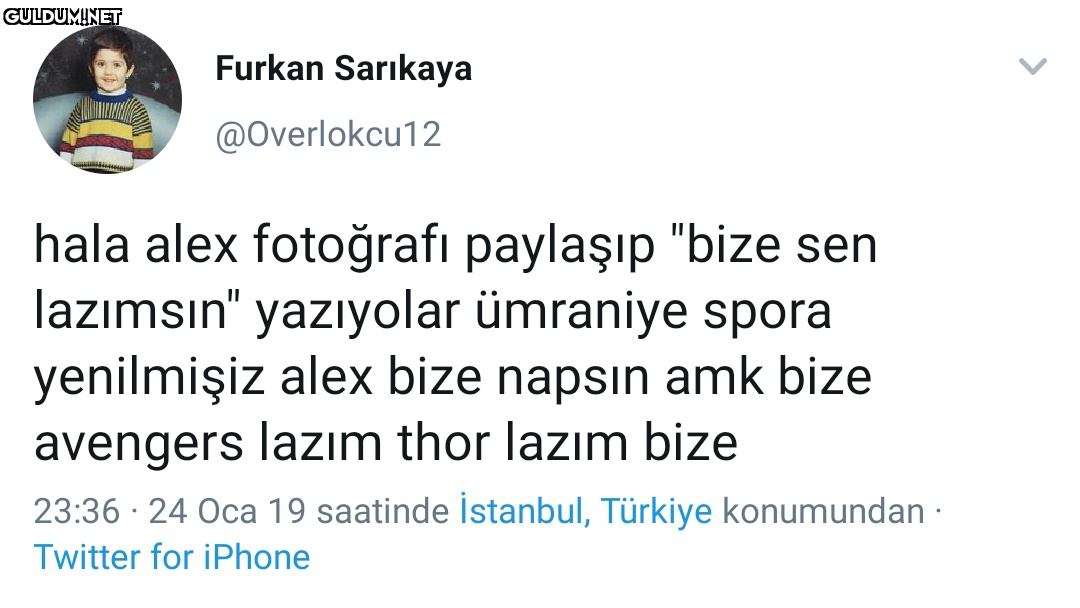
Task: Click the word "fotoğrafı" in the tweet
Action: click(x=351, y=246)
